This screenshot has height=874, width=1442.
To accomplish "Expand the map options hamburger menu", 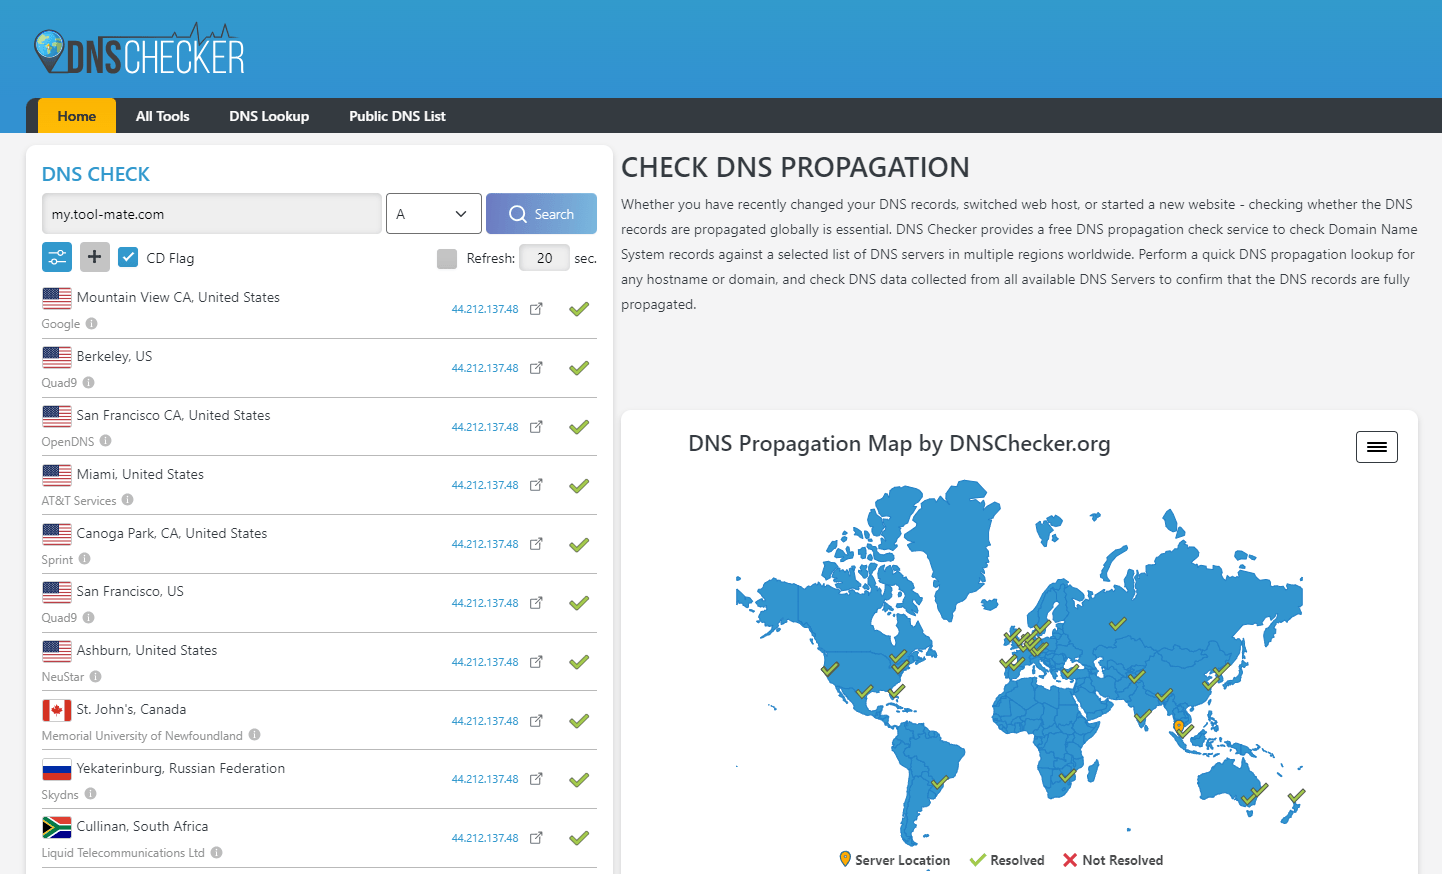I will tap(1377, 447).
